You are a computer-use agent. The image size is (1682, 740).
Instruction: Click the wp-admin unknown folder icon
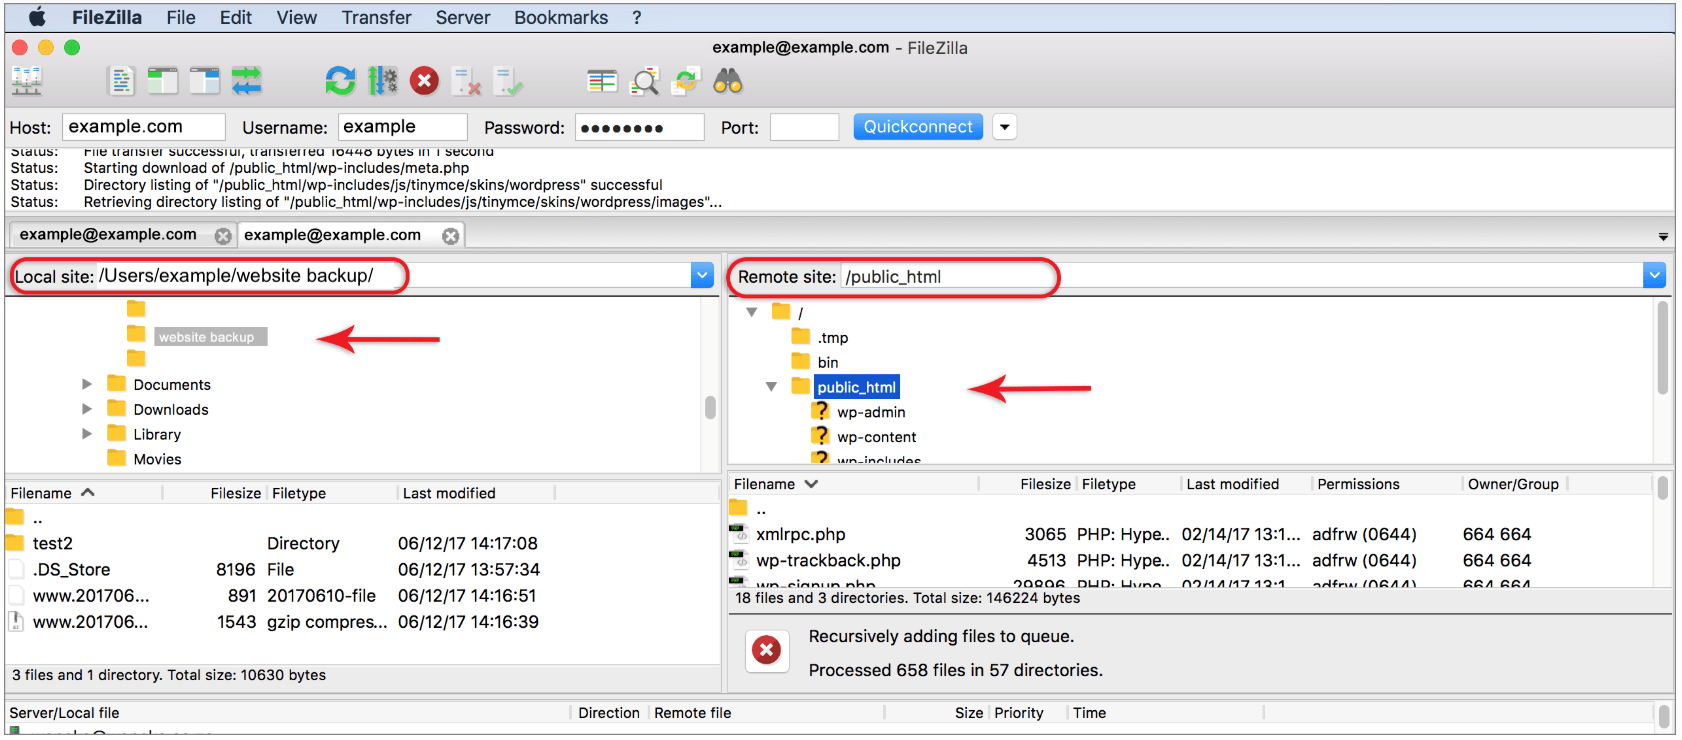click(x=820, y=411)
